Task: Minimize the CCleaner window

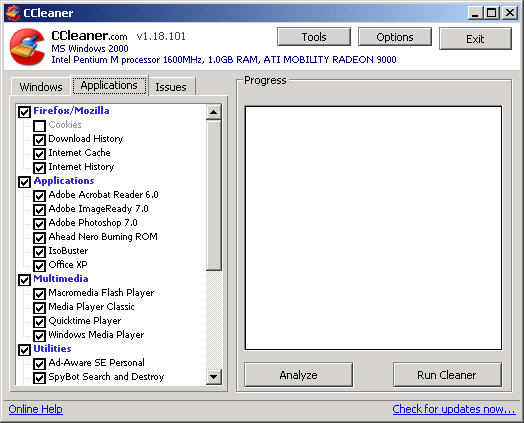Action: pyautogui.click(x=475, y=13)
